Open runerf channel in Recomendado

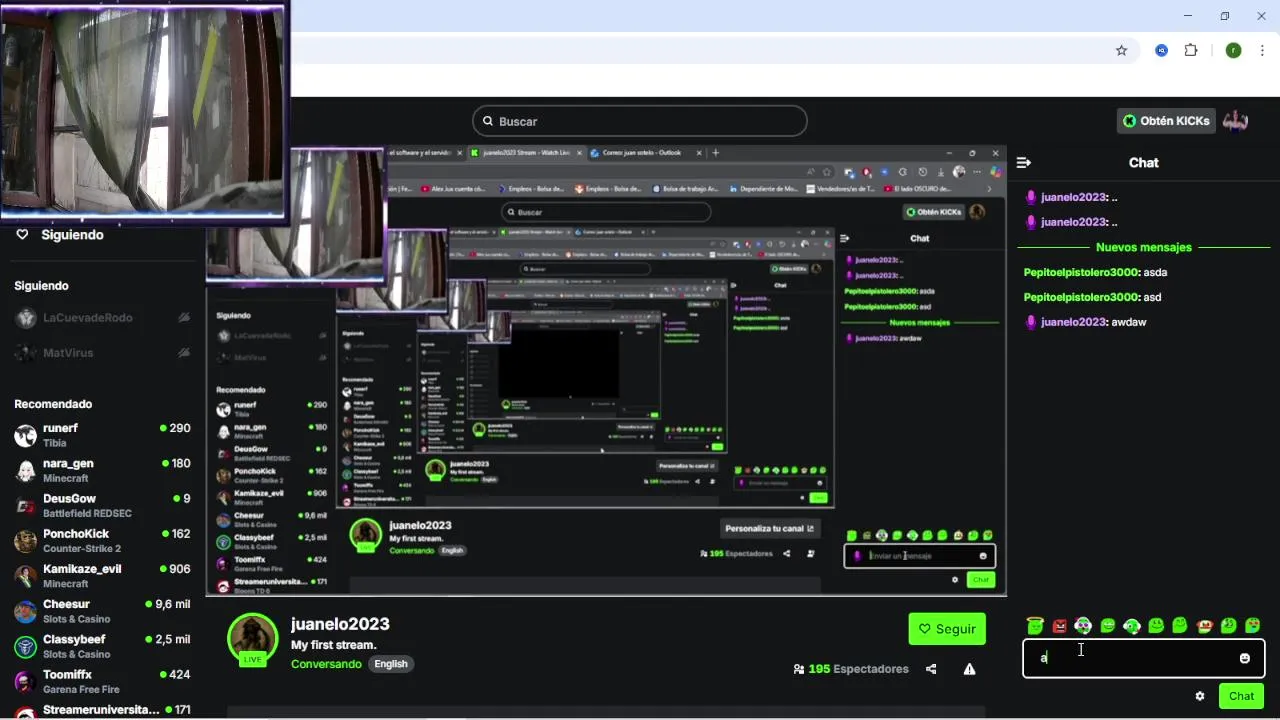point(102,435)
